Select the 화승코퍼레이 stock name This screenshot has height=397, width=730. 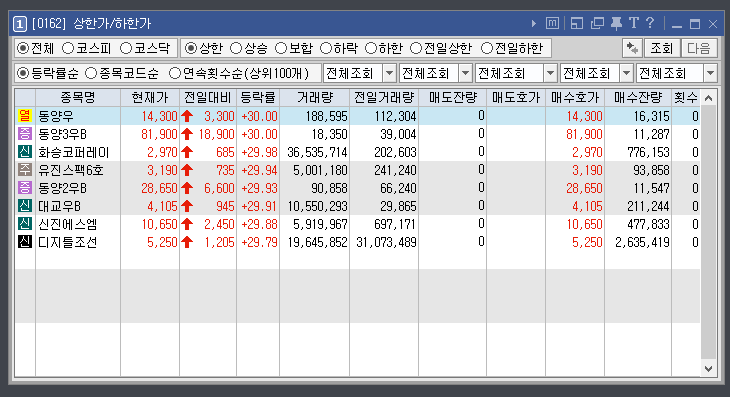click(x=74, y=152)
